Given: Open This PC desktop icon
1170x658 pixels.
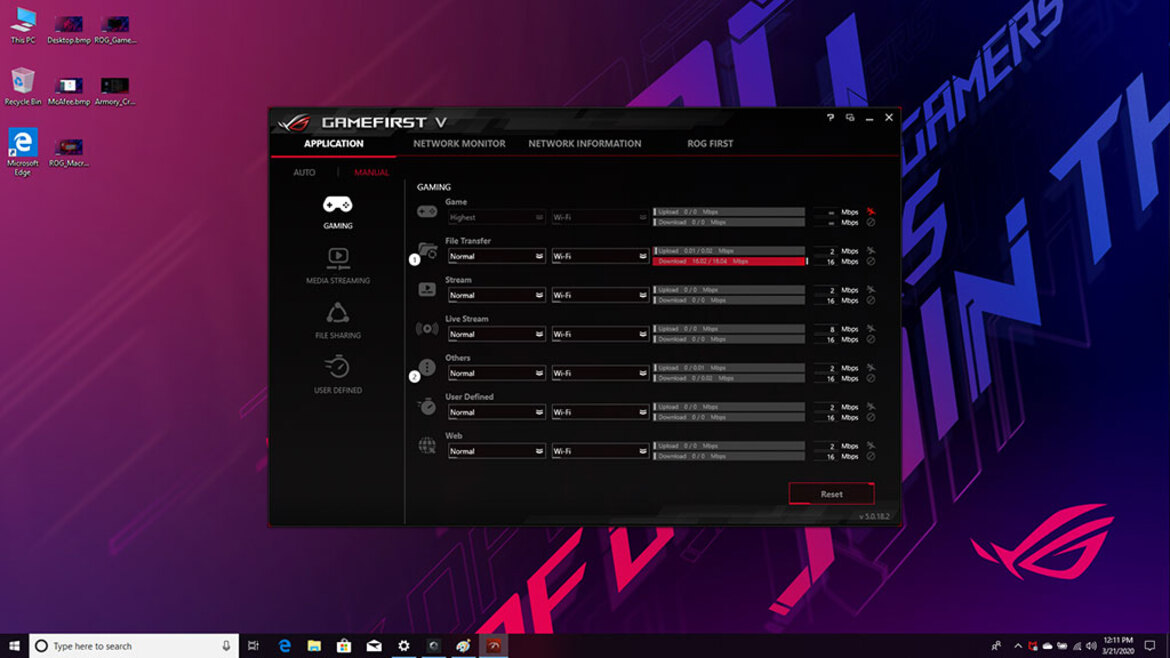Looking at the screenshot, I should coord(23,26).
